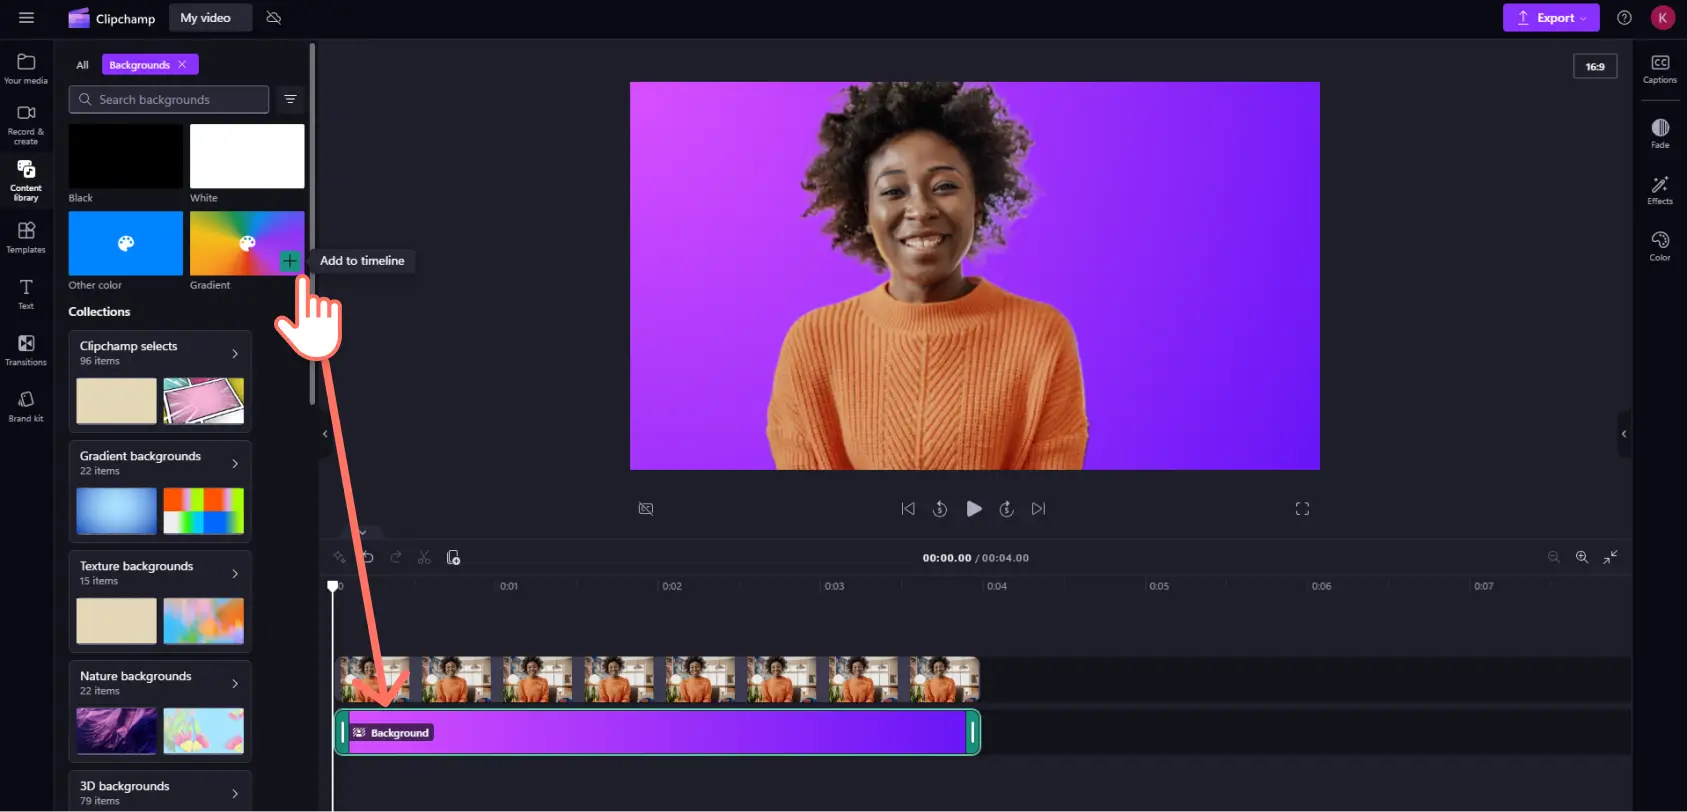Click the timeline playhead marker
1687x812 pixels.
(x=333, y=586)
